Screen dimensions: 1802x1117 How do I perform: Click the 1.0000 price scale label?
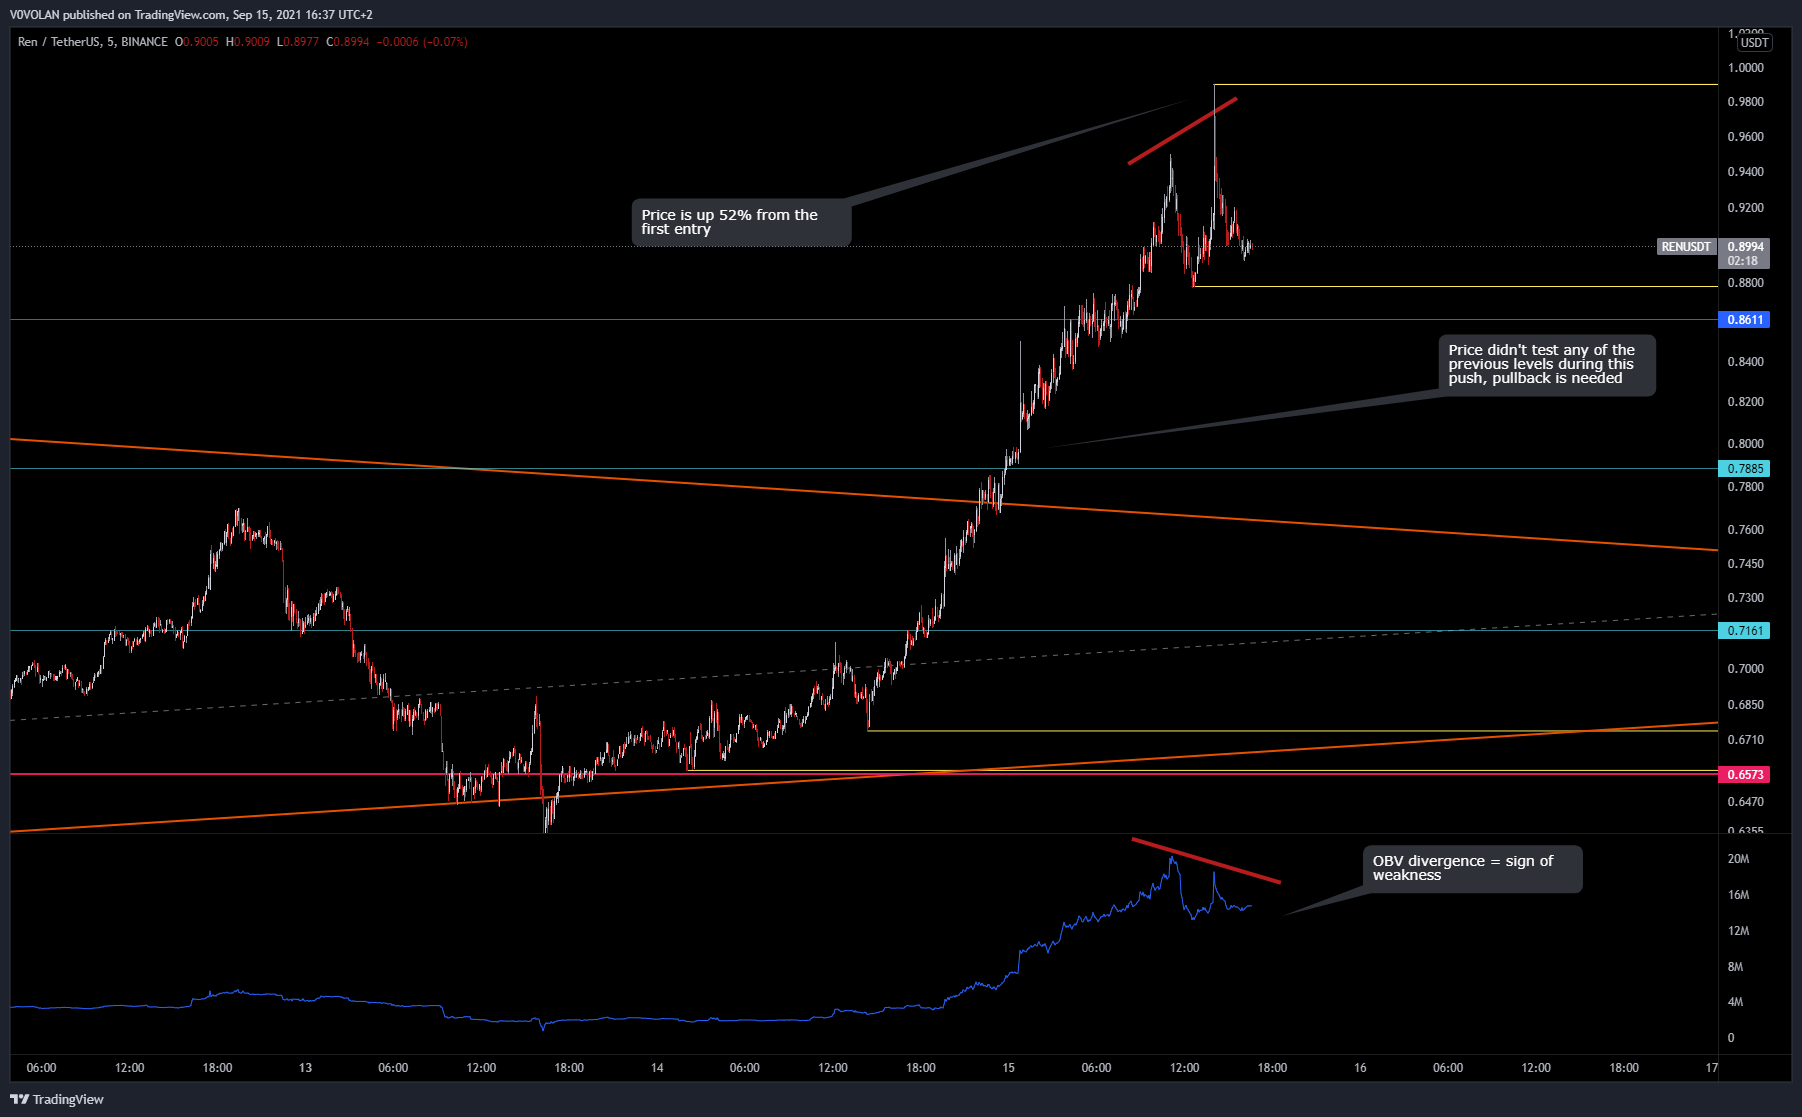(x=1746, y=68)
